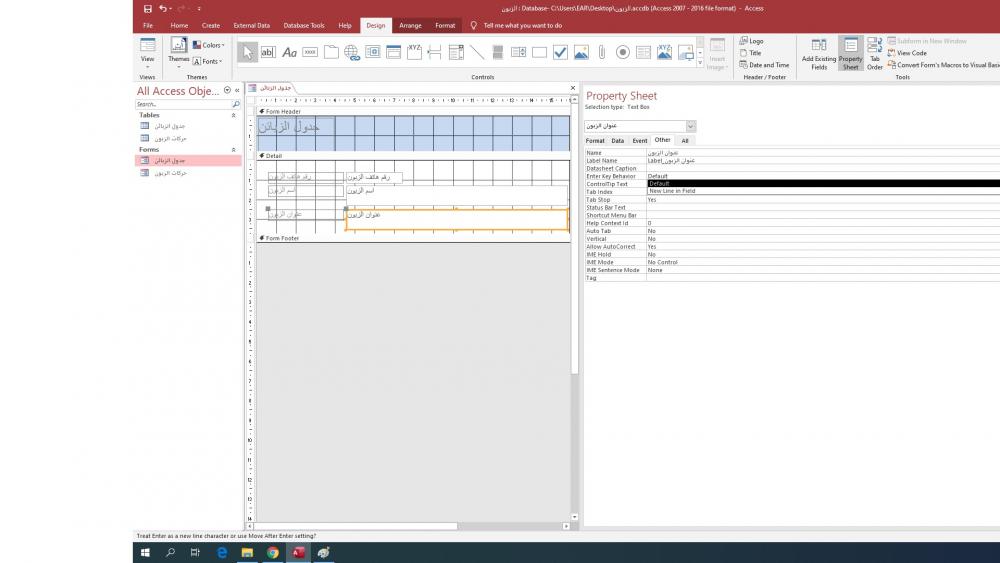Choose New Line in Field option
This screenshot has height=563, width=1000.
823,191
